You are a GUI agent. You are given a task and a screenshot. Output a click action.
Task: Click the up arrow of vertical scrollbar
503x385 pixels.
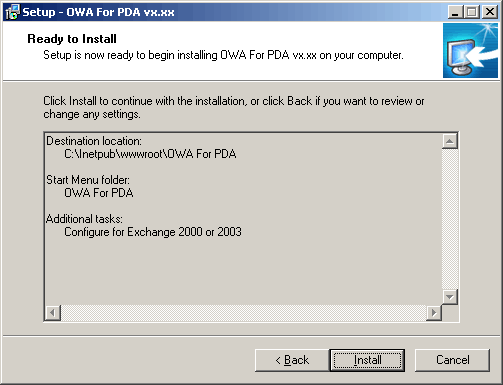click(x=450, y=141)
